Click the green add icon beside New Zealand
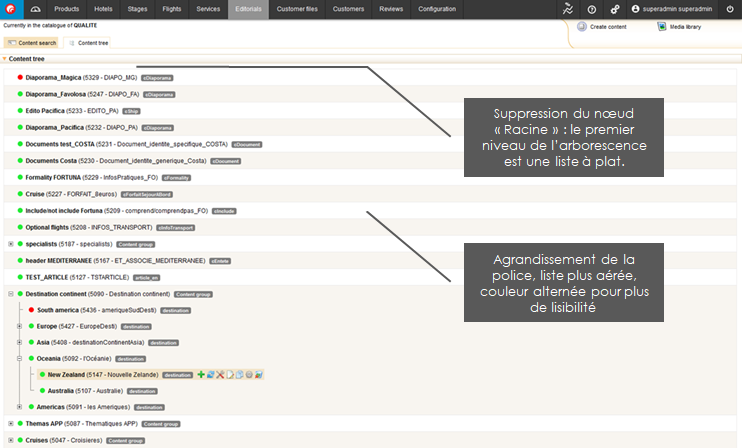Image resolution: width=742 pixels, height=448 pixels. tap(201, 374)
